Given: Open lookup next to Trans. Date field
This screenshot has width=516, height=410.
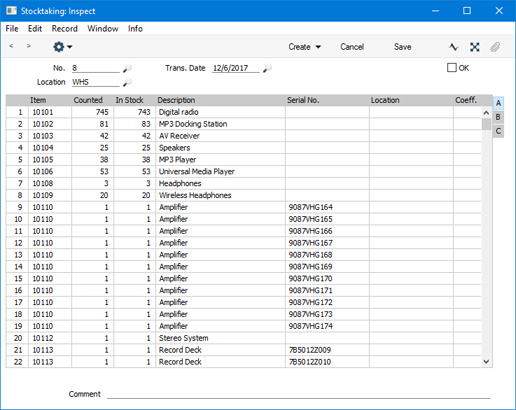Looking at the screenshot, I should point(267,68).
